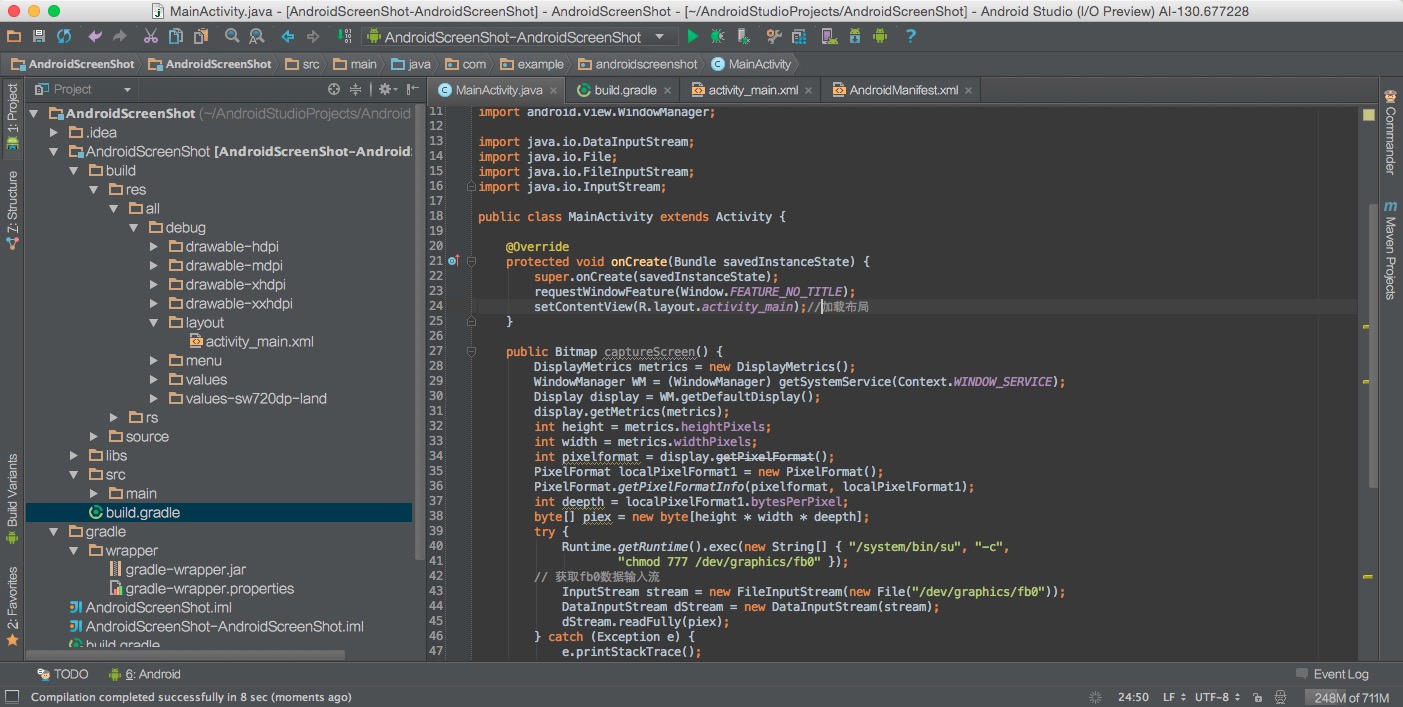
Task: Open the Commander side panel
Action: [1390, 132]
